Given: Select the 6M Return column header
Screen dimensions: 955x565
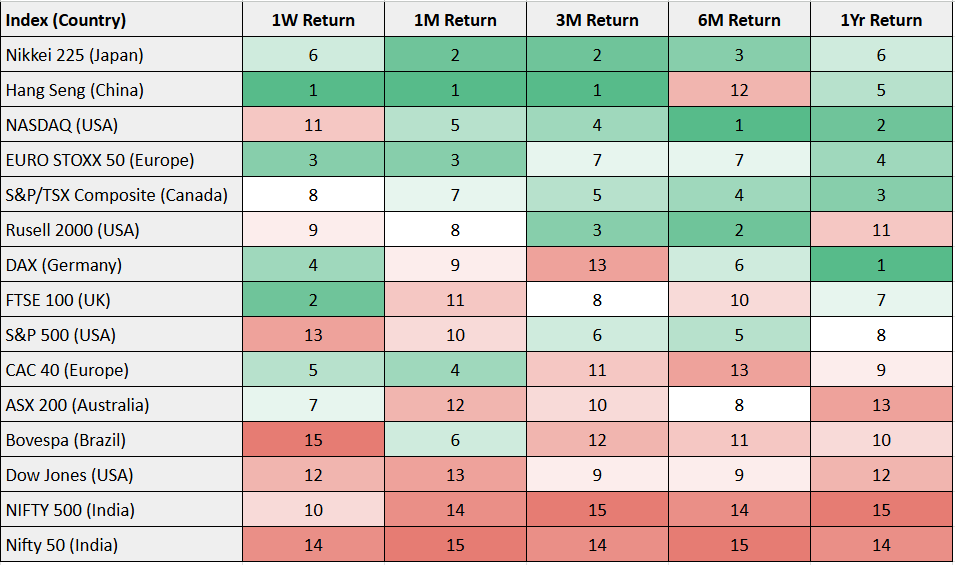Looking at the screenshot, I should [739, 20].
